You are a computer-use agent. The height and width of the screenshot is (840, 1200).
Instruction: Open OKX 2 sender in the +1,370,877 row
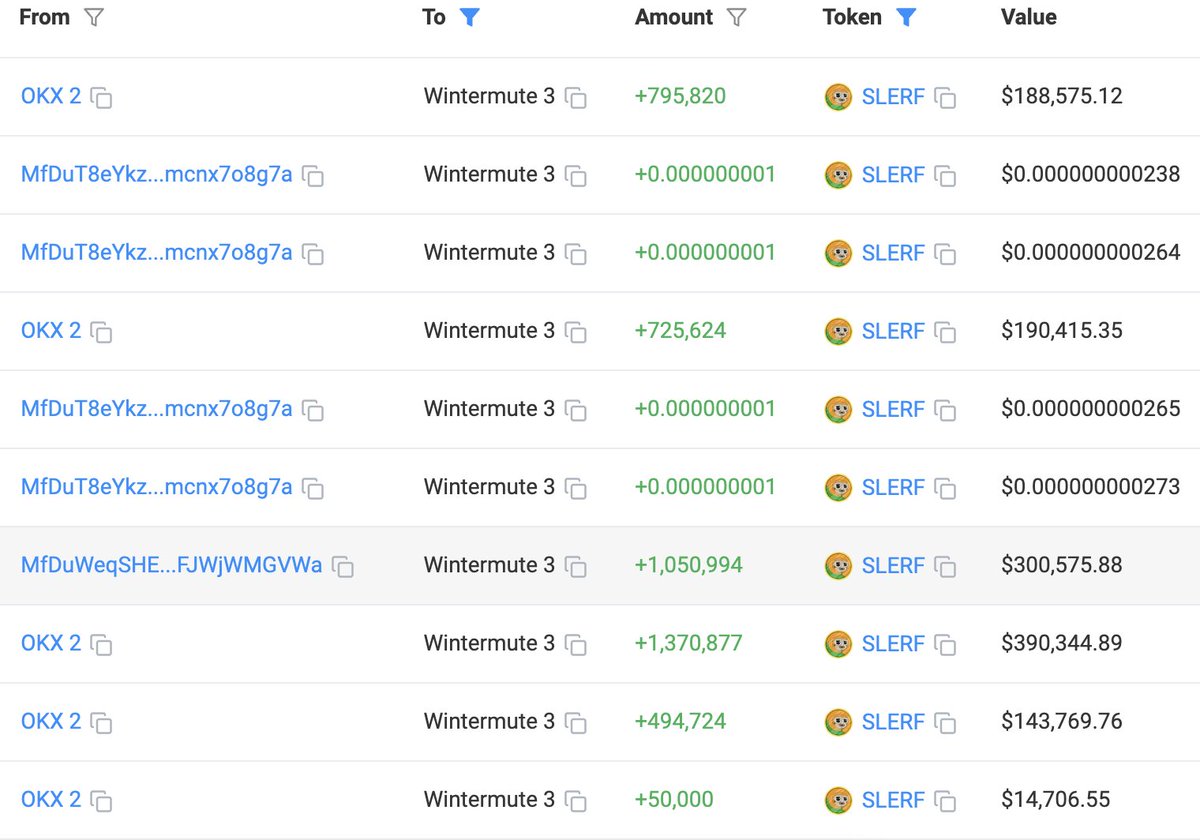51,643
